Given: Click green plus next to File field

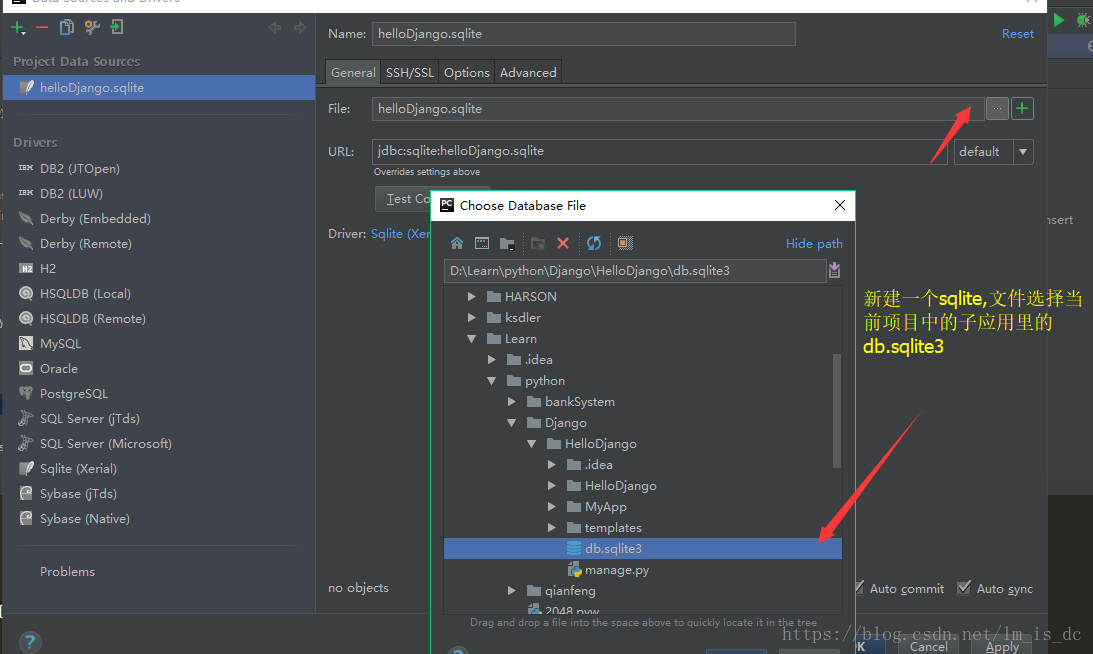Looking at the screenshot, I should click(x=1022, y=109).
